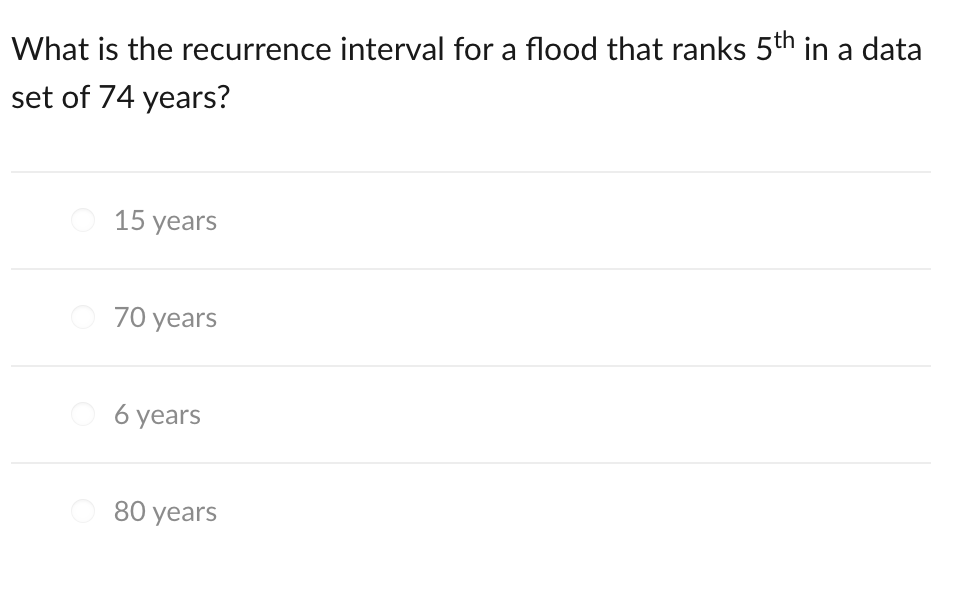
Task: Click the 70 years answer label
Action: pos(165,317)
